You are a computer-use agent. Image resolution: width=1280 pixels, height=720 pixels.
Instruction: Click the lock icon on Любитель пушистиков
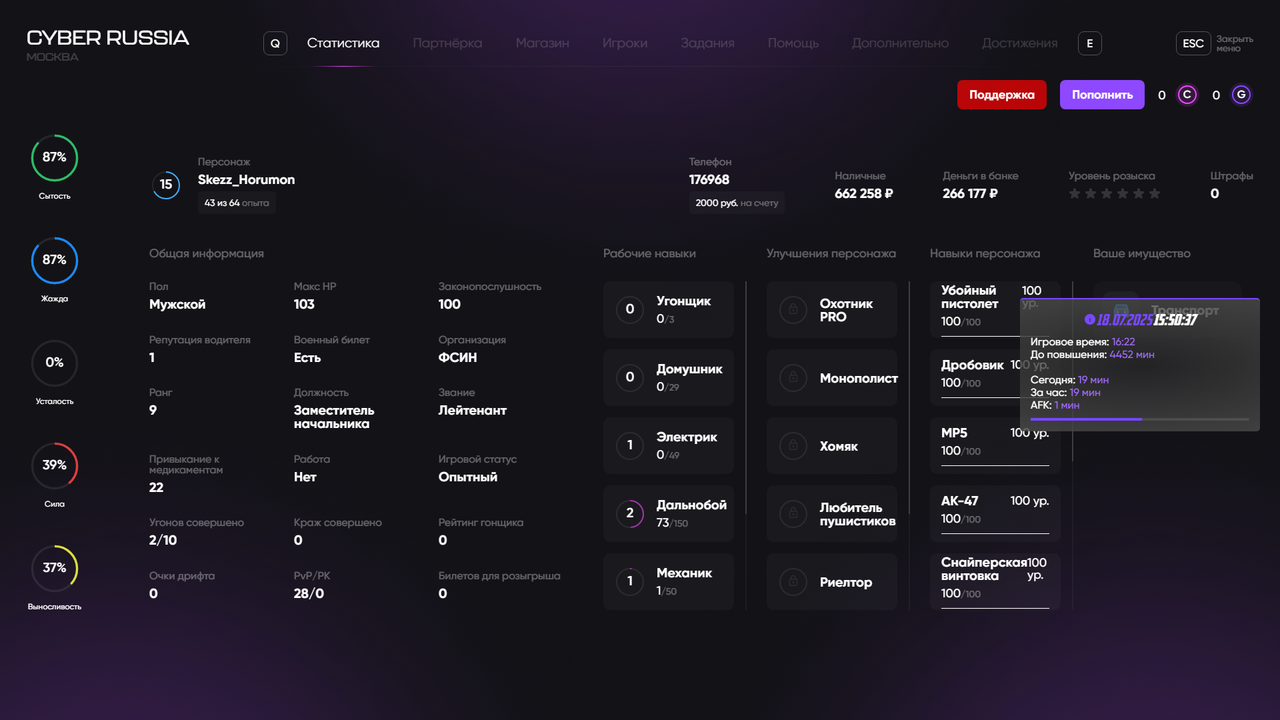[794, 514]
